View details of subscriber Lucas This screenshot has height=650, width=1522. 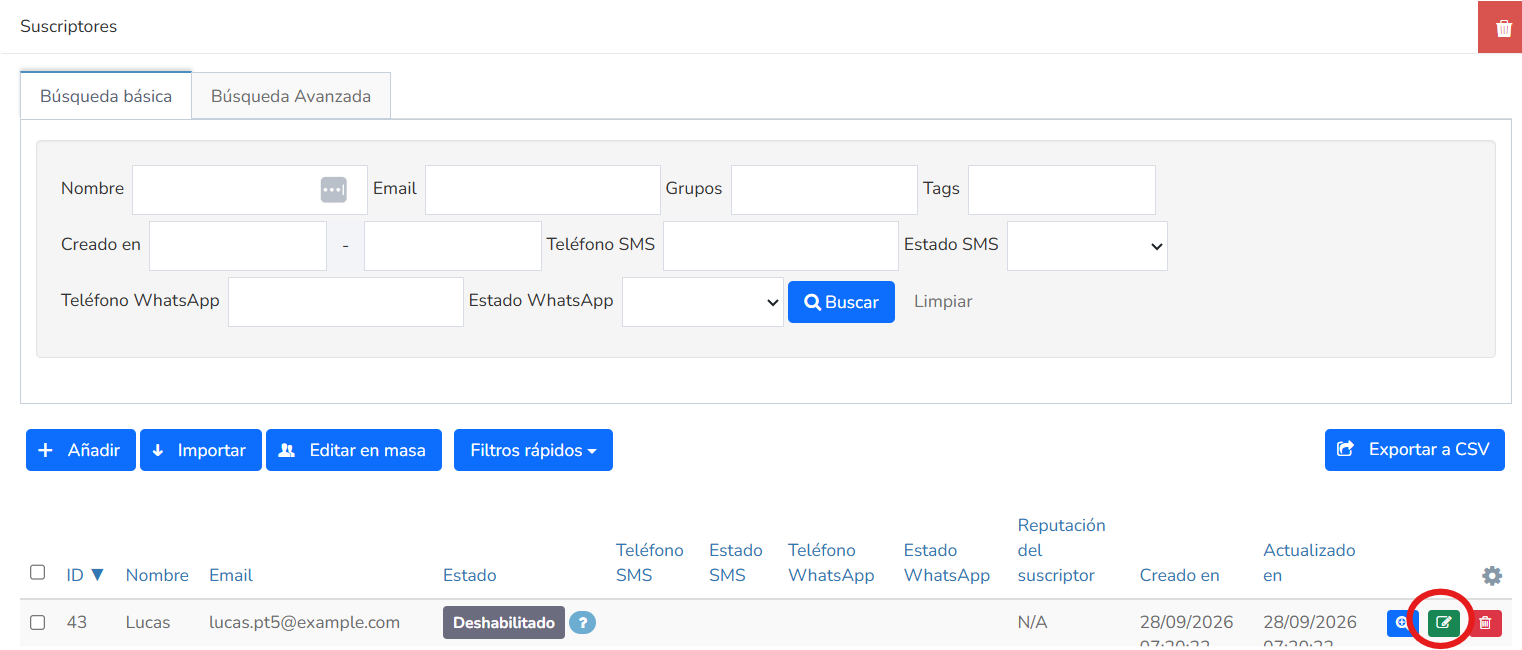(1402, 623)
